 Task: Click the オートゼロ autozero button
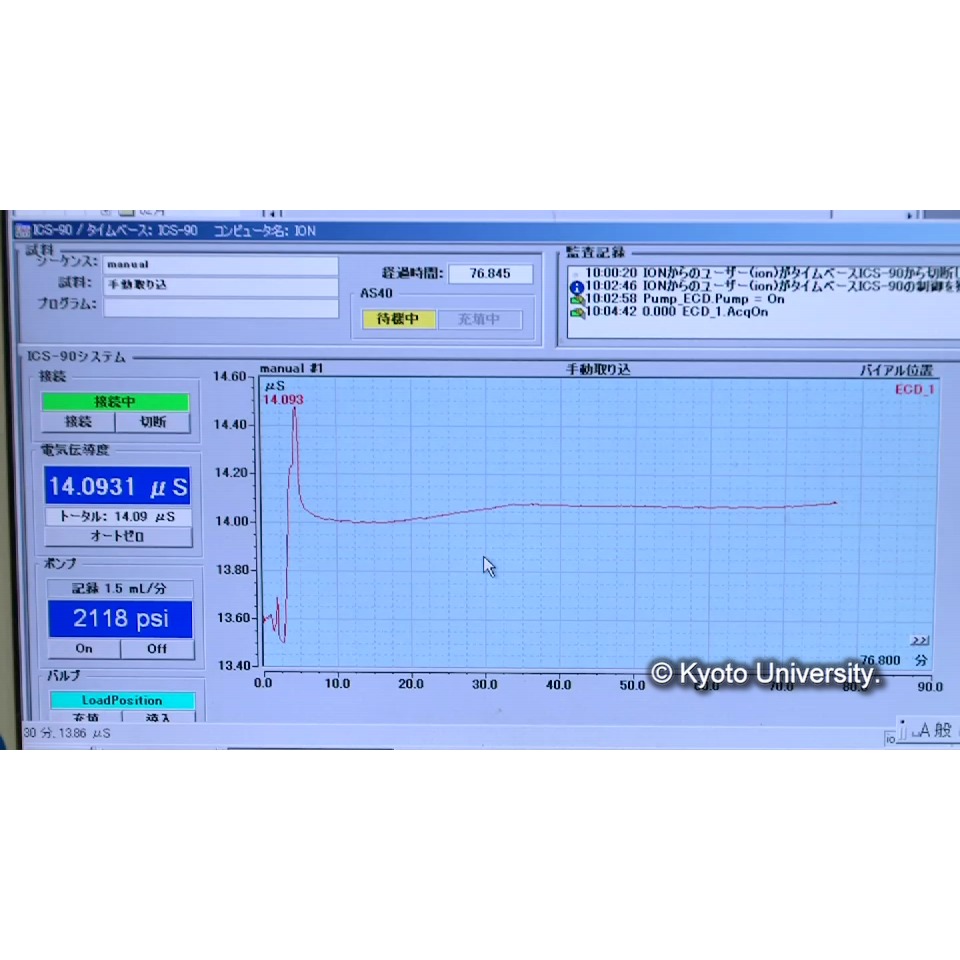118,537
